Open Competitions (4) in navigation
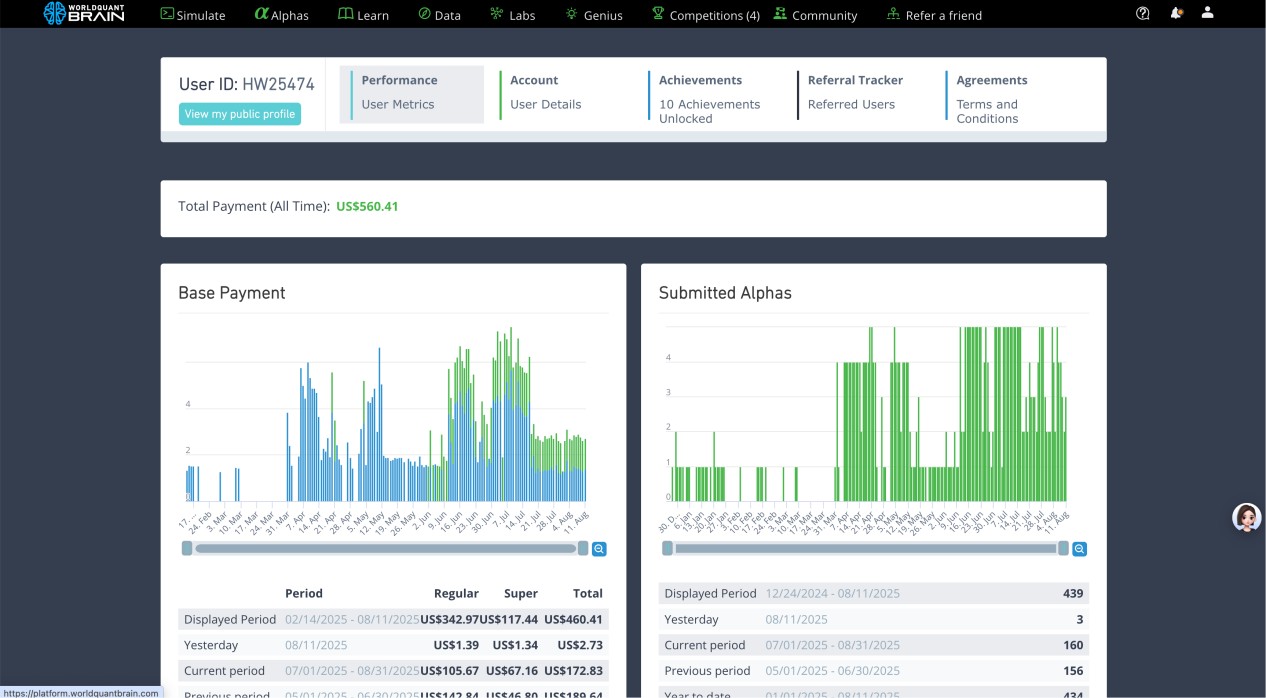Viewport: 1266px width, 698px height. 705,15
